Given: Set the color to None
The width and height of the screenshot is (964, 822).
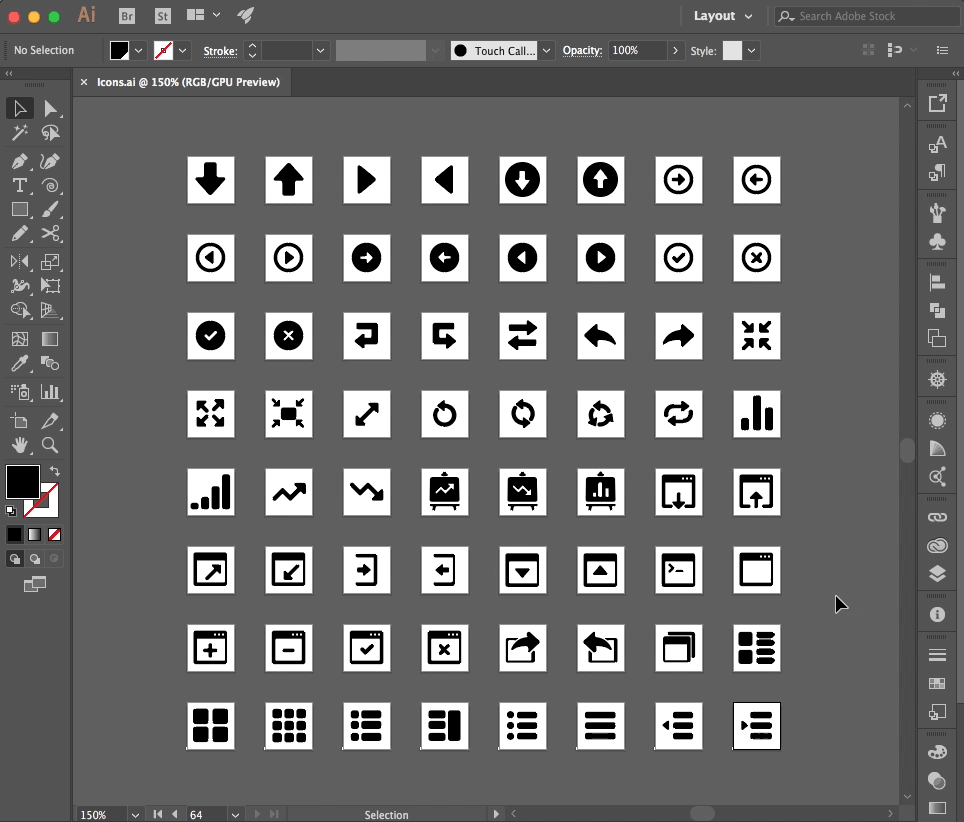Looking at the screenshot, I should click(x=55, y=535).
